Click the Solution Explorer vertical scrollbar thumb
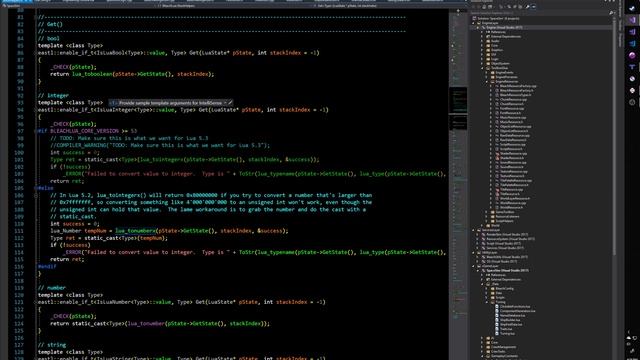 [614, 139]
